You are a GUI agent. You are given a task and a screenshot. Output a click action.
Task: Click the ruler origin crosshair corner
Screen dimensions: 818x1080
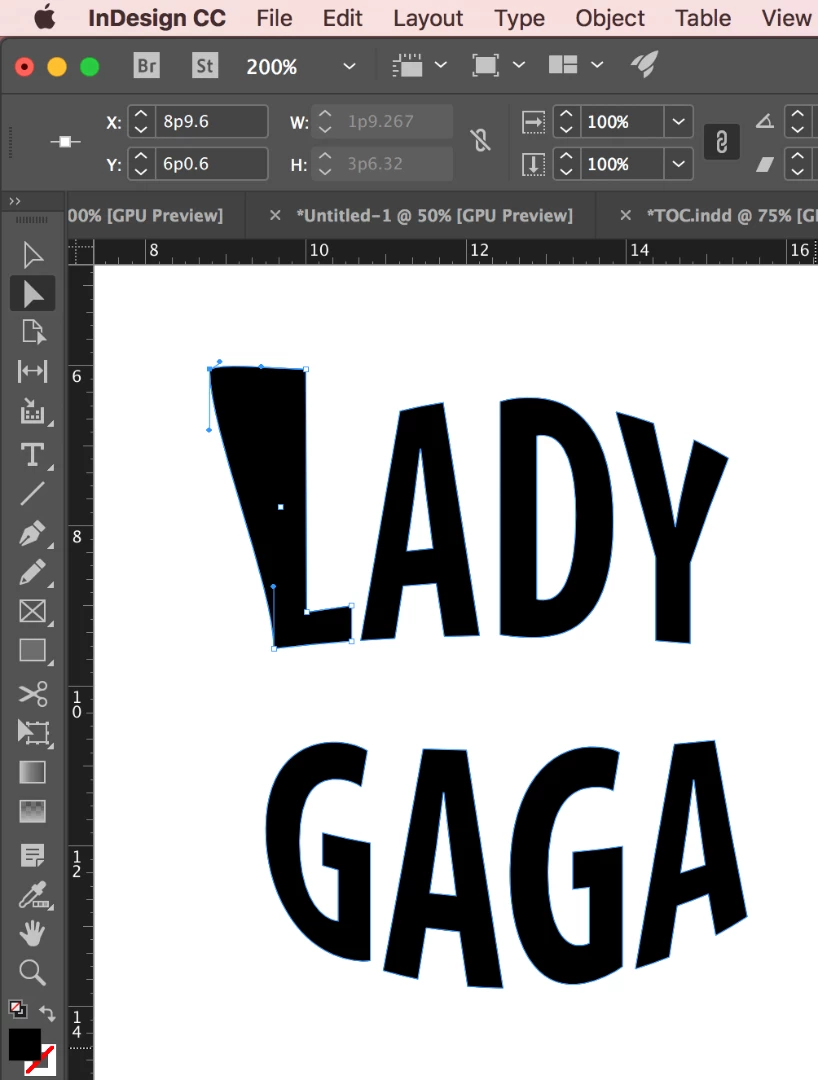point(81,253)
